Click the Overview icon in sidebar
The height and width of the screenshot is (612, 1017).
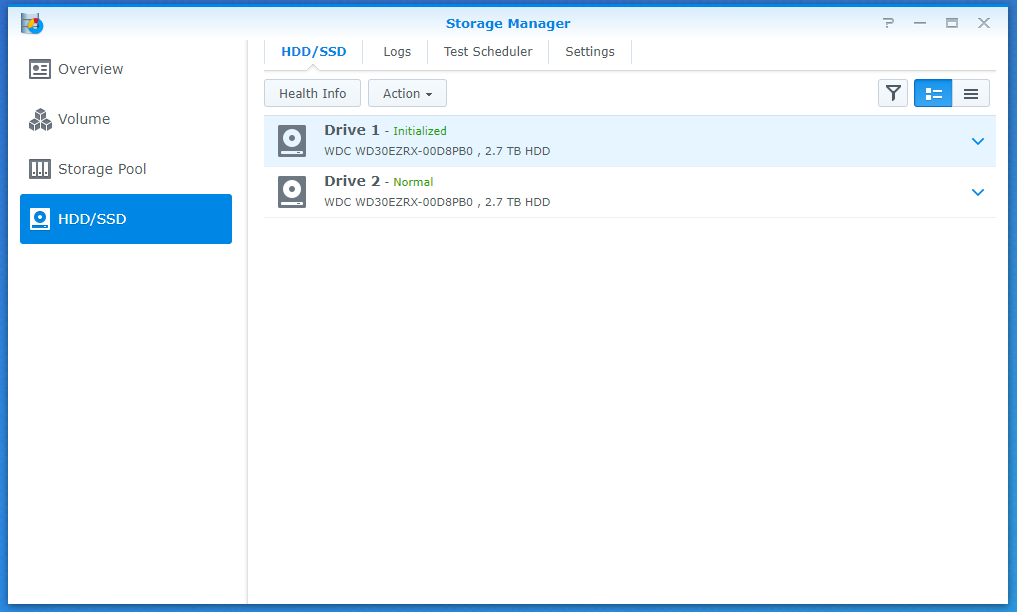tap(40, 69)
